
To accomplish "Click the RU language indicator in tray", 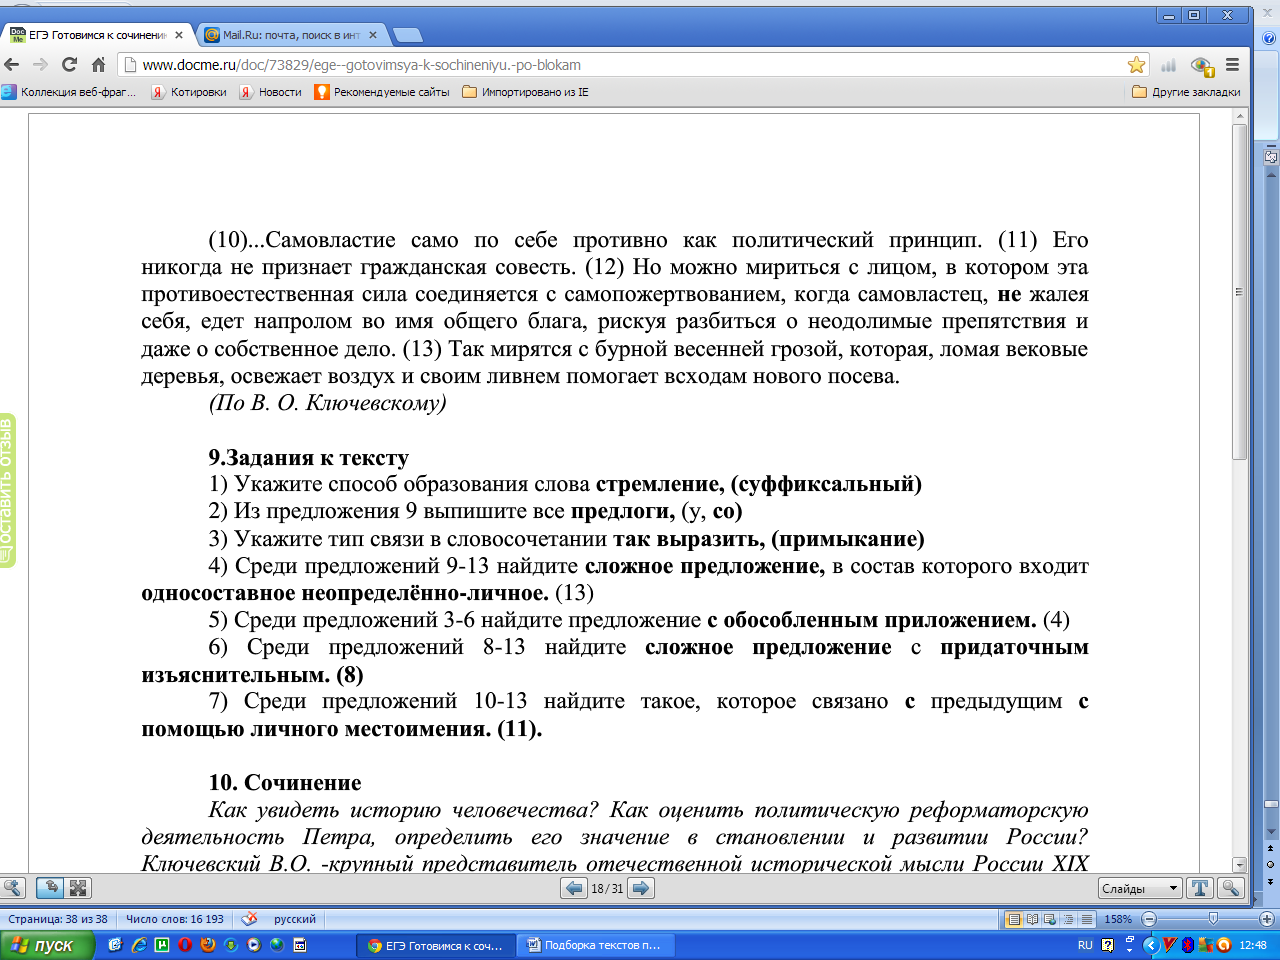I will pyautogui.click(x=1085, y=945).
